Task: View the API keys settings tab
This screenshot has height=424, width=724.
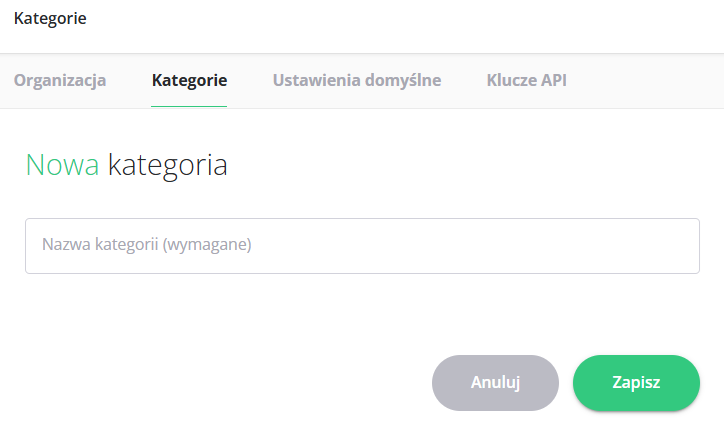Action: tap(526, 80)
